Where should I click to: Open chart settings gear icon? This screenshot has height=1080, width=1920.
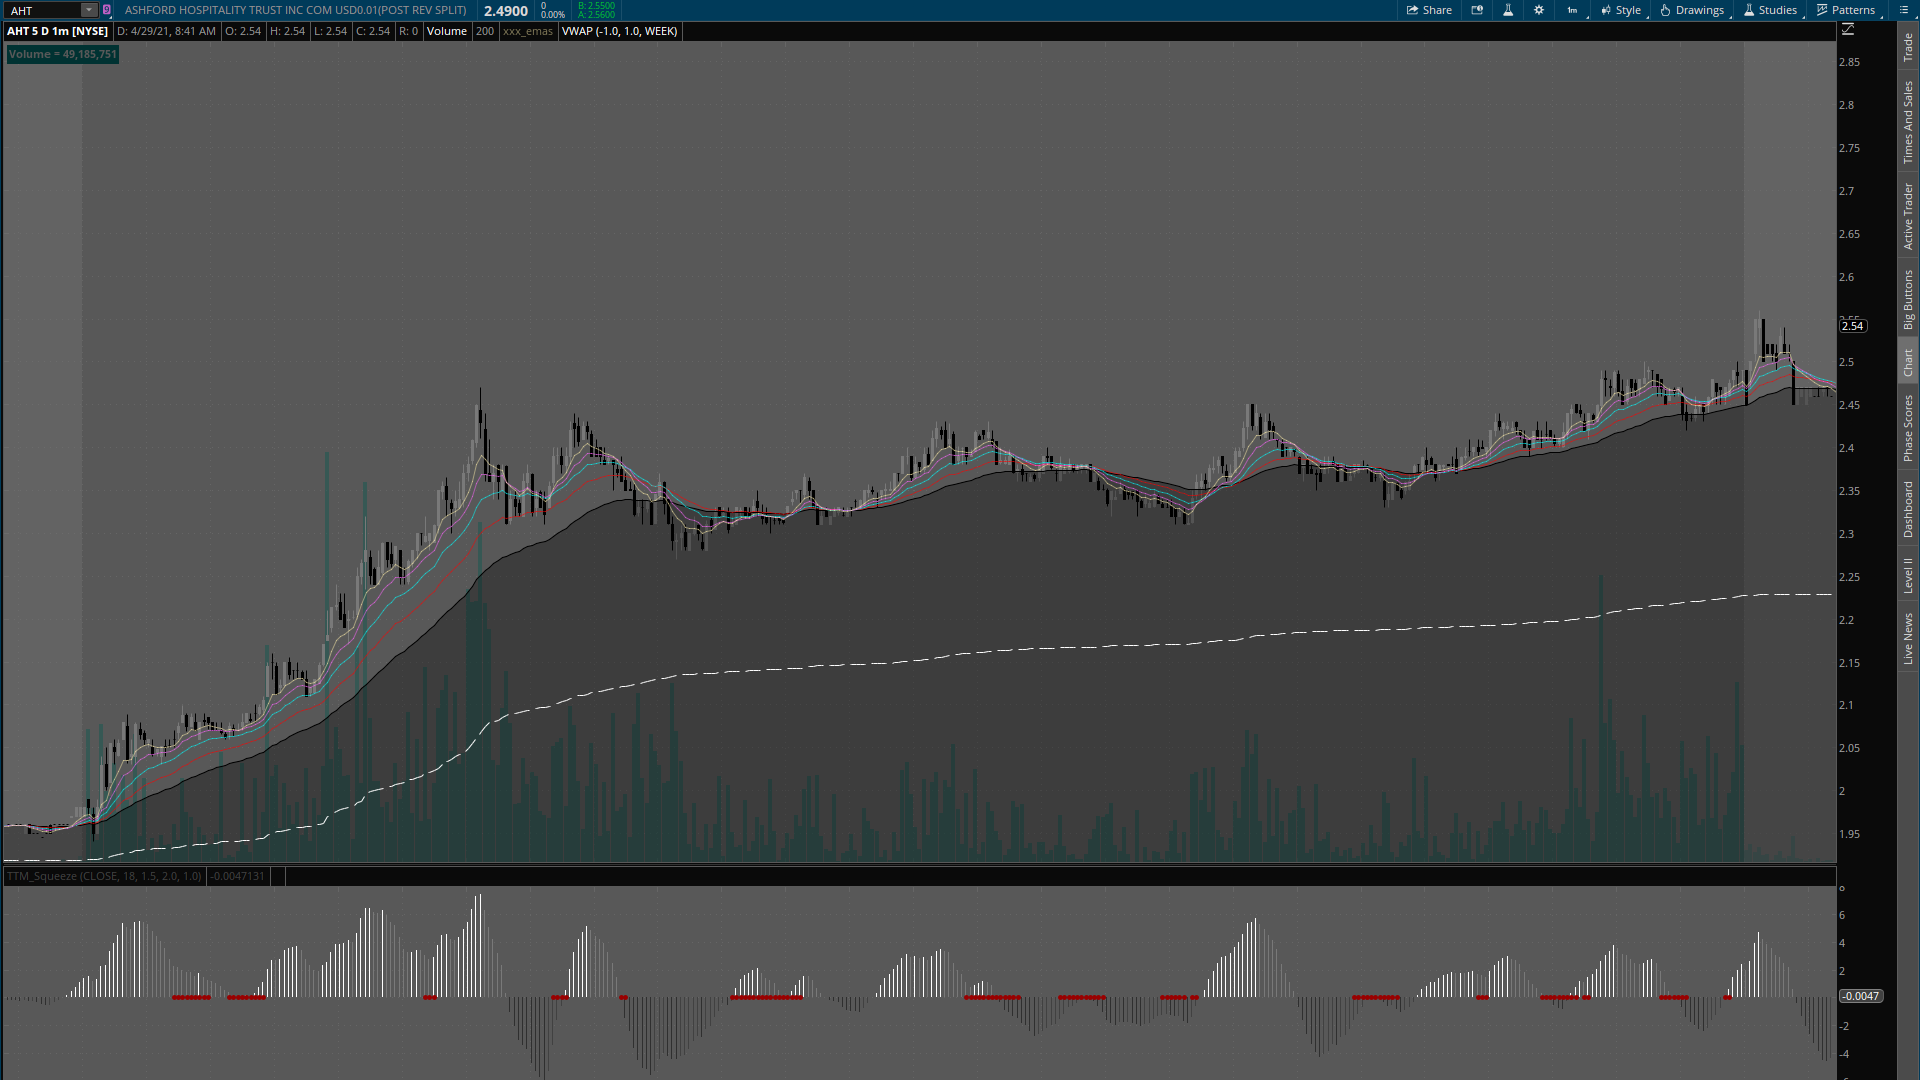point(1539,10)
